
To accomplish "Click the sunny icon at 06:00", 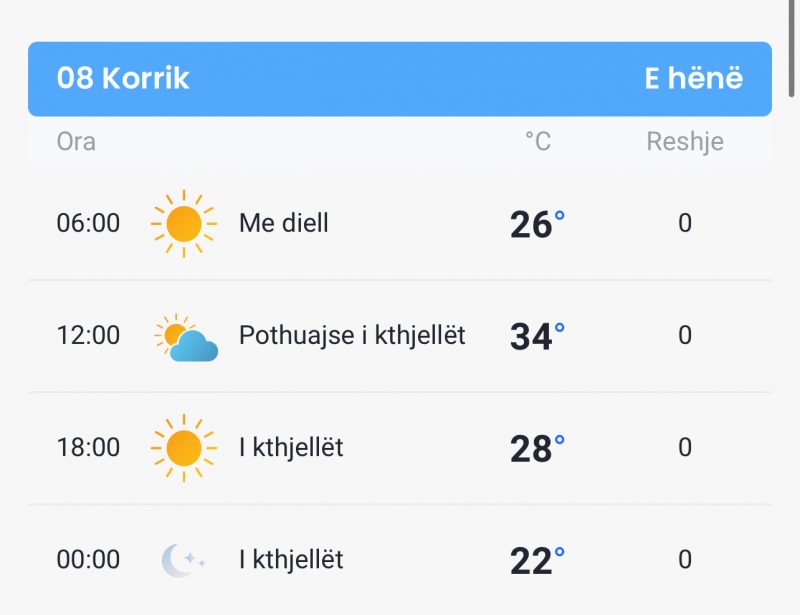I will pos(184,224).
